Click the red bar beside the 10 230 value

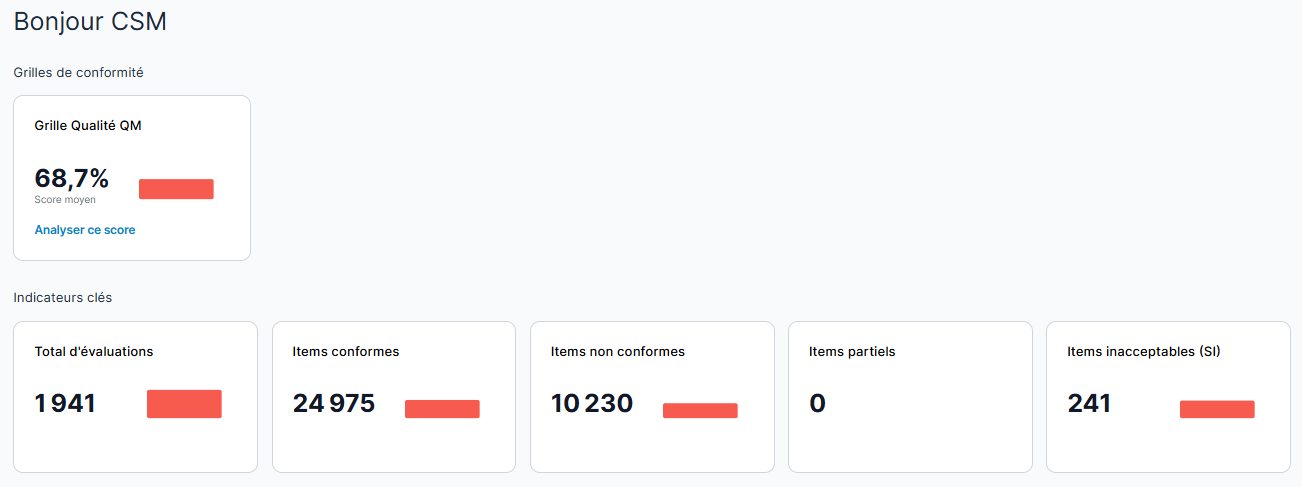pyautogui.click(x=700, y=410)
